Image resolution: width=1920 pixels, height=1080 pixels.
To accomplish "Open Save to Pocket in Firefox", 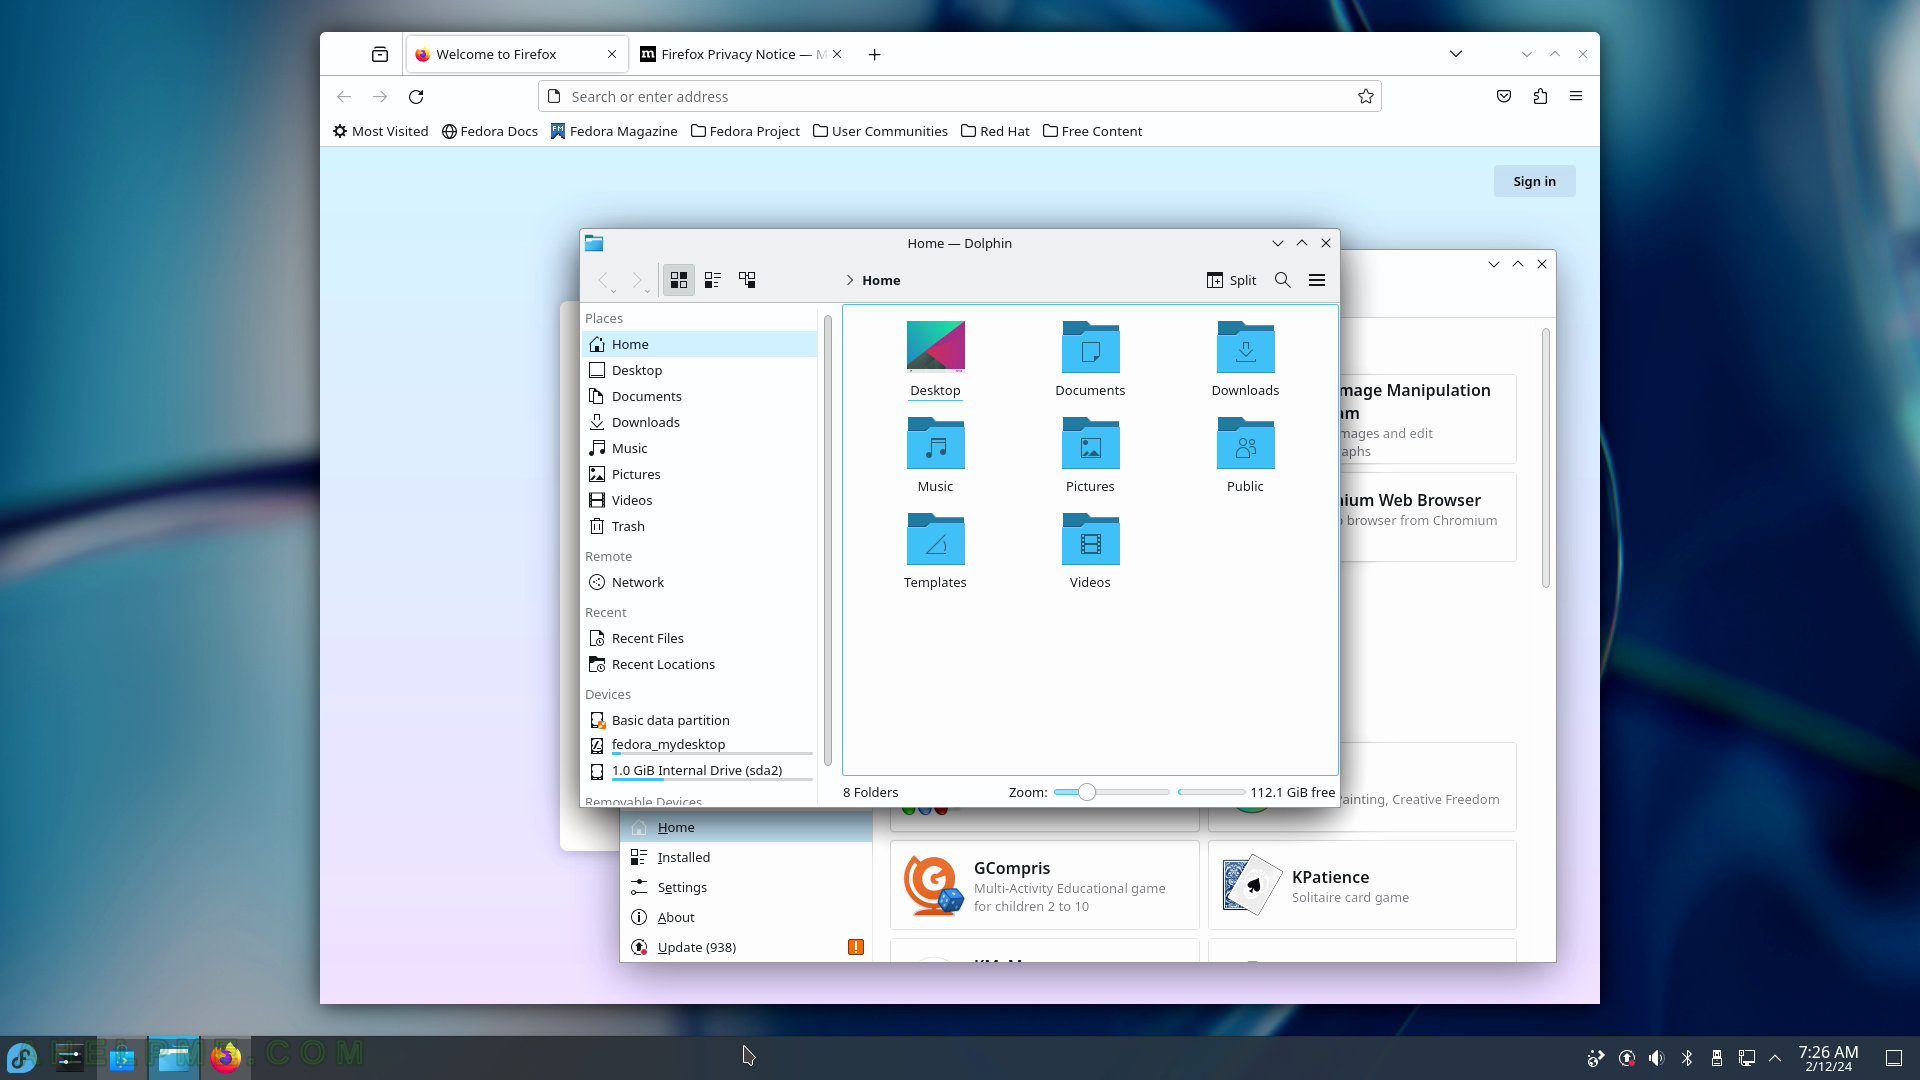I will (1503, 96).
